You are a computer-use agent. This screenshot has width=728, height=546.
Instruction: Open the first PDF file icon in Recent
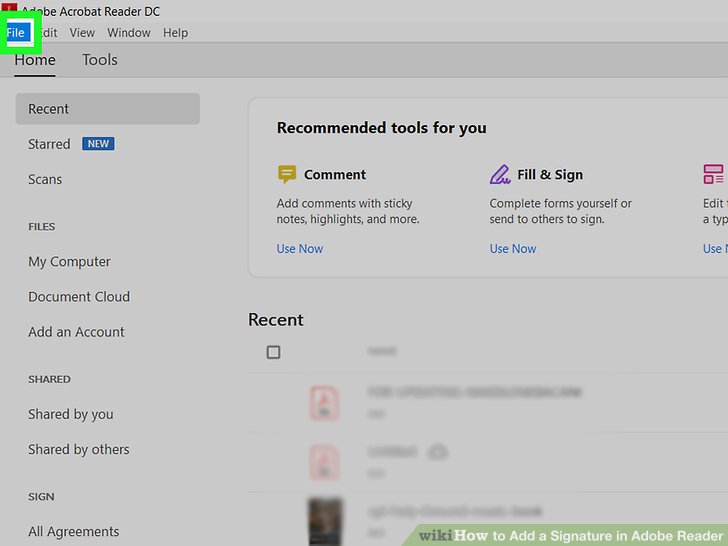click(325, 403)
